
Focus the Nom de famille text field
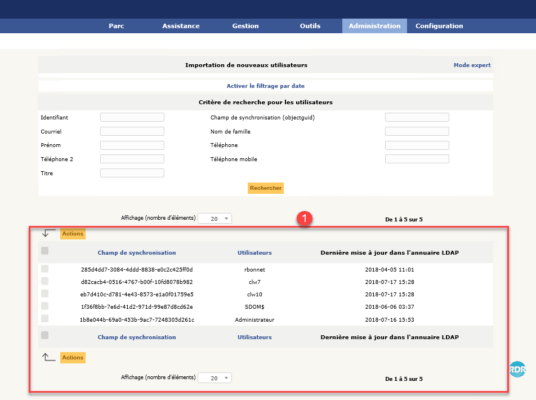pos(417,131)
